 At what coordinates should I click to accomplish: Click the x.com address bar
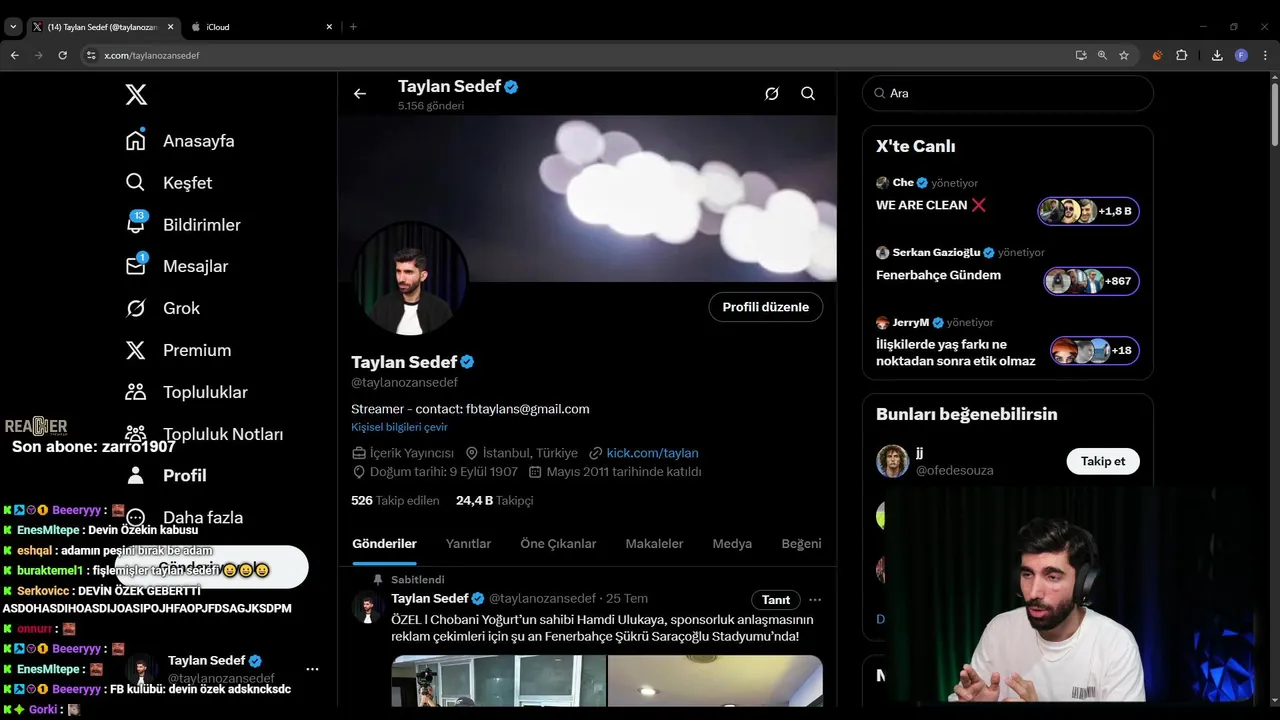(x=570, y=56)
